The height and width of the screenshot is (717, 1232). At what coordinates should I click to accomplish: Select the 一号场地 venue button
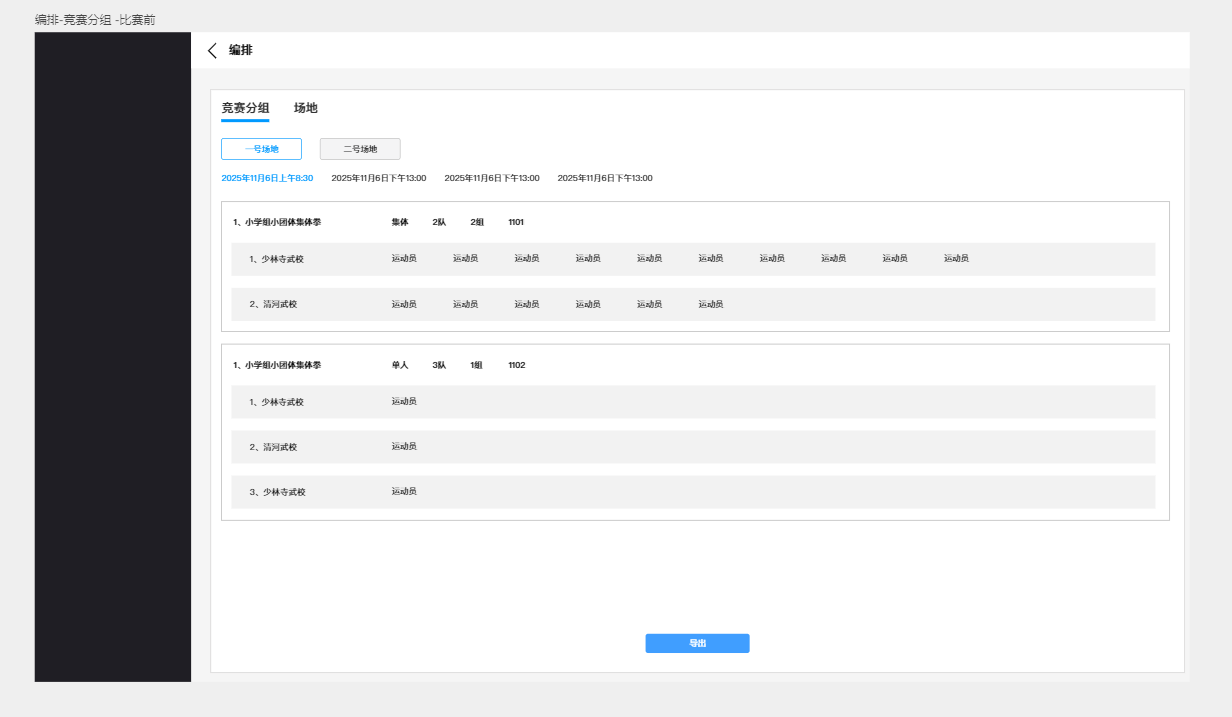coord(261,149)
